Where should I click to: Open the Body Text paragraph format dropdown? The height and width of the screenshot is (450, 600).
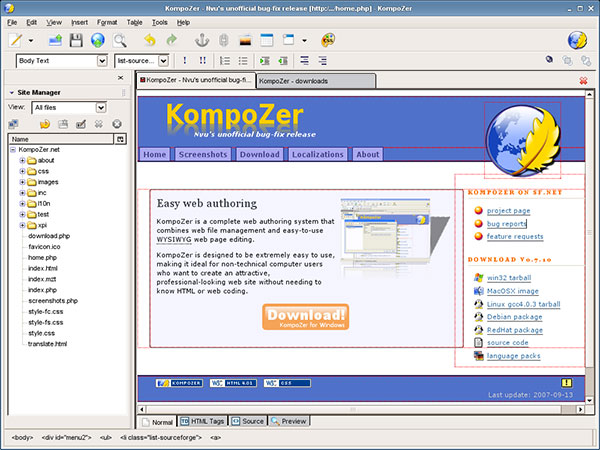pos(62,61)
